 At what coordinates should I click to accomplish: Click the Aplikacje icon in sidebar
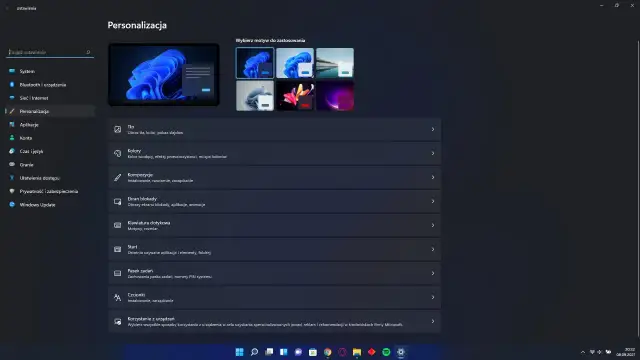[x=12, y=124]
